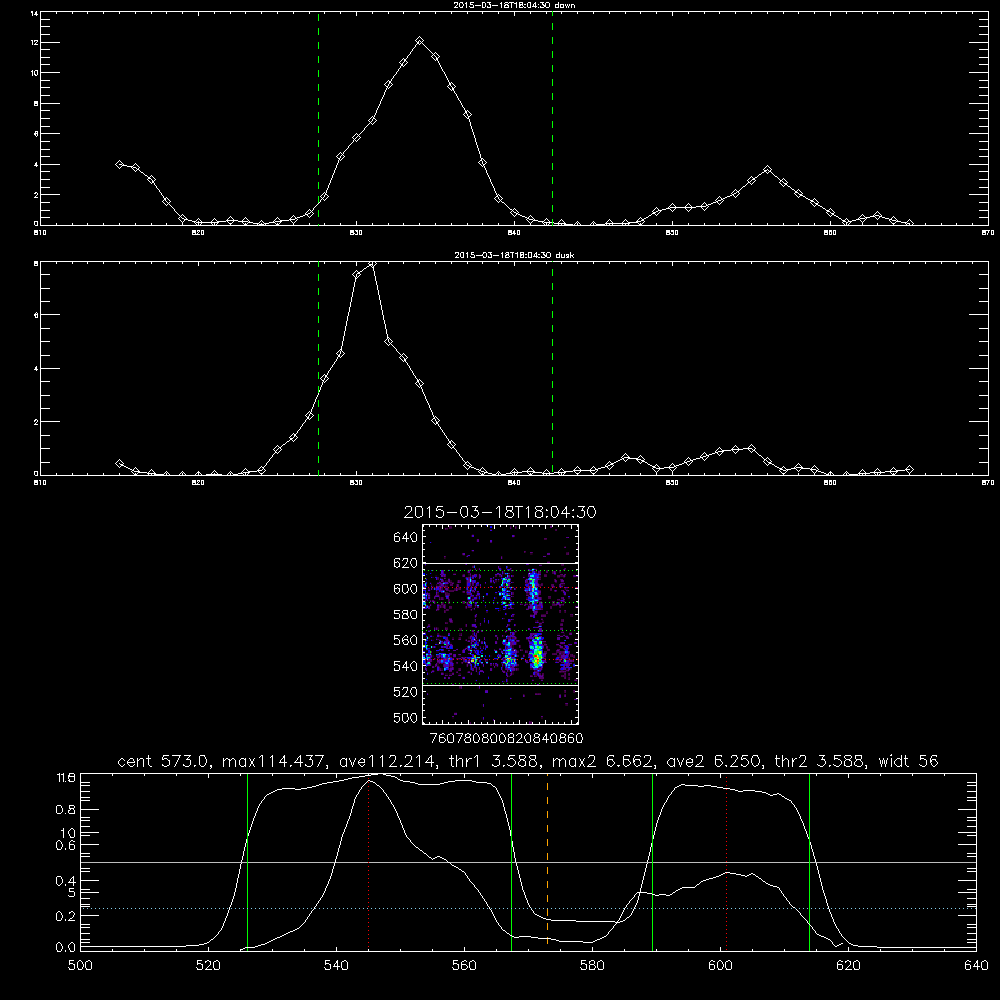Click the timestamp title above the spectral image
Image resolution: width=1000 pixels, height=1000 pixels.
(x=500, y=512)
